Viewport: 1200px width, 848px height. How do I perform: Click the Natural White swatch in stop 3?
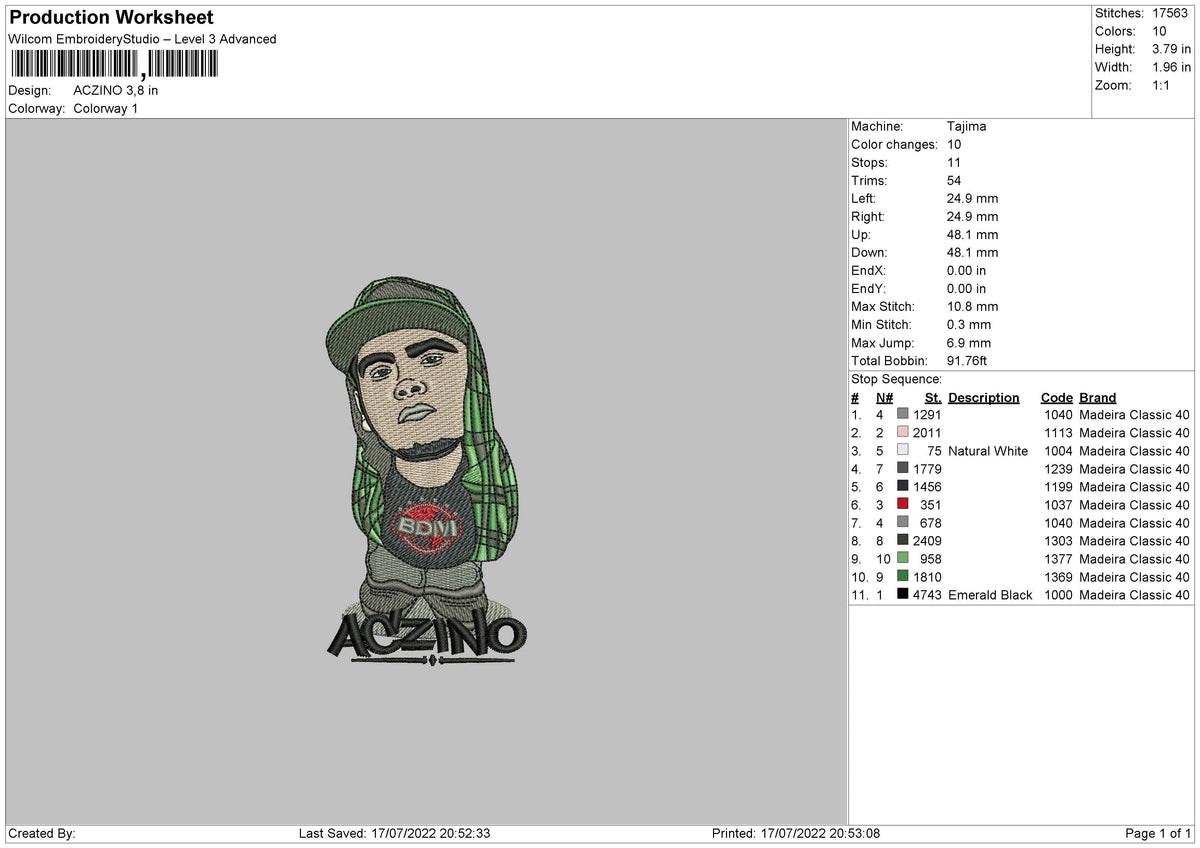pos(903,450)
